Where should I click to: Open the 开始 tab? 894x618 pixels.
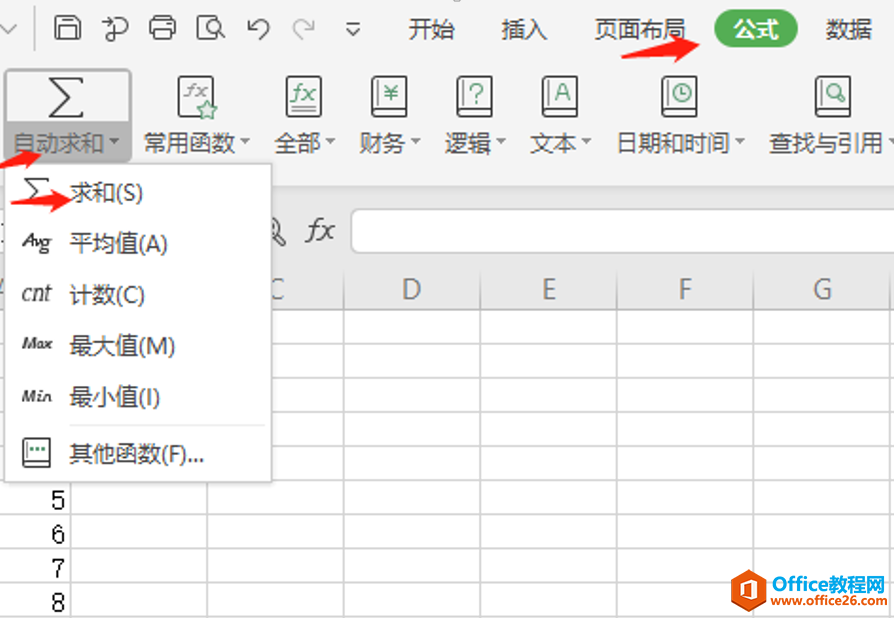[431, 29]
